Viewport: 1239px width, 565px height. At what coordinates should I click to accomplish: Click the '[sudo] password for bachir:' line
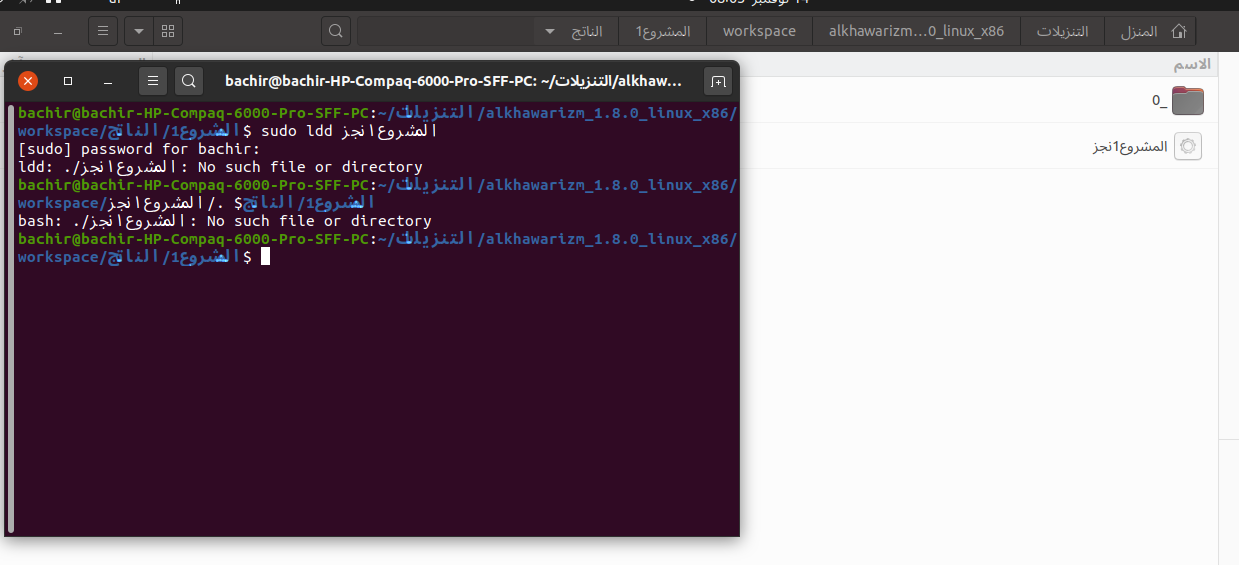(139, 149)
